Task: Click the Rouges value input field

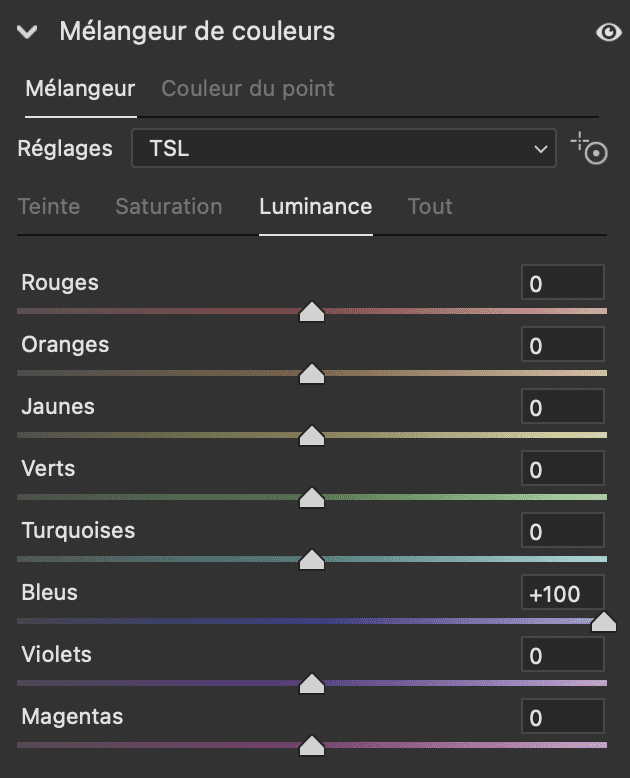Action: click(x=562, y=283)
